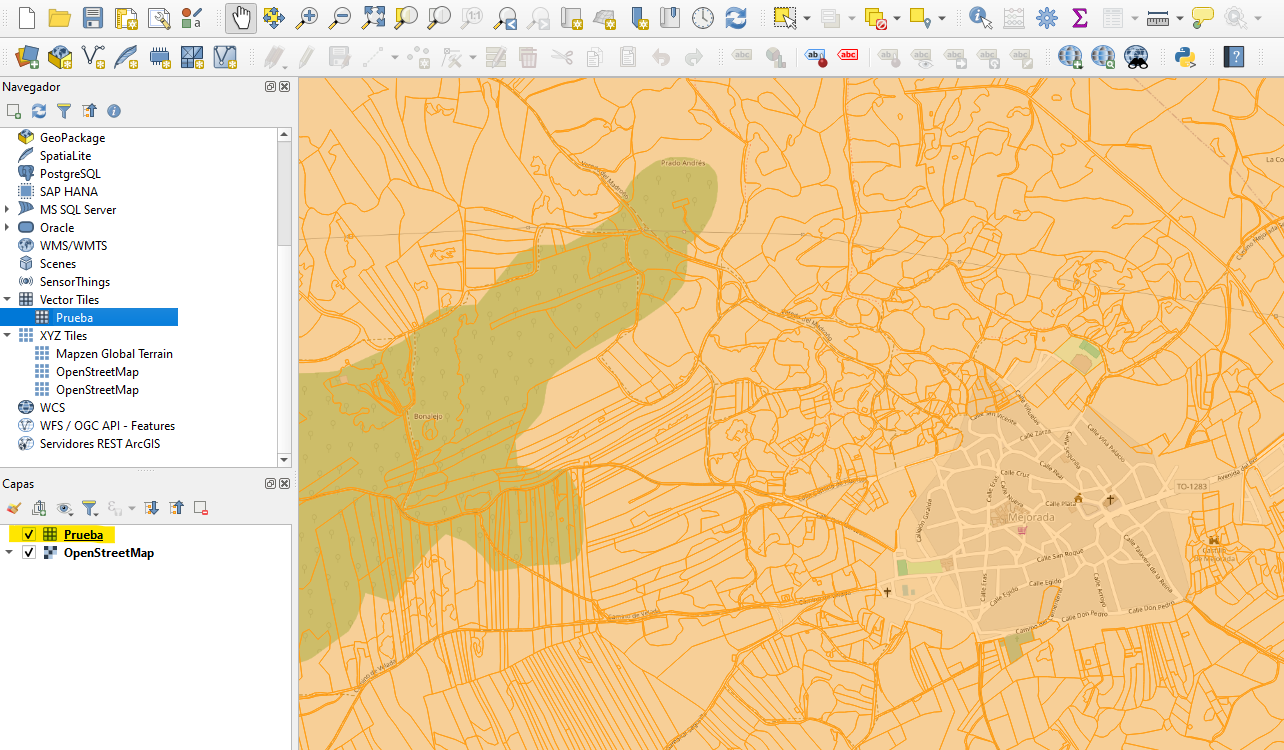Click the Zoom Last icon
This screenshot has height=750, width=1284.
click(506, 17)
